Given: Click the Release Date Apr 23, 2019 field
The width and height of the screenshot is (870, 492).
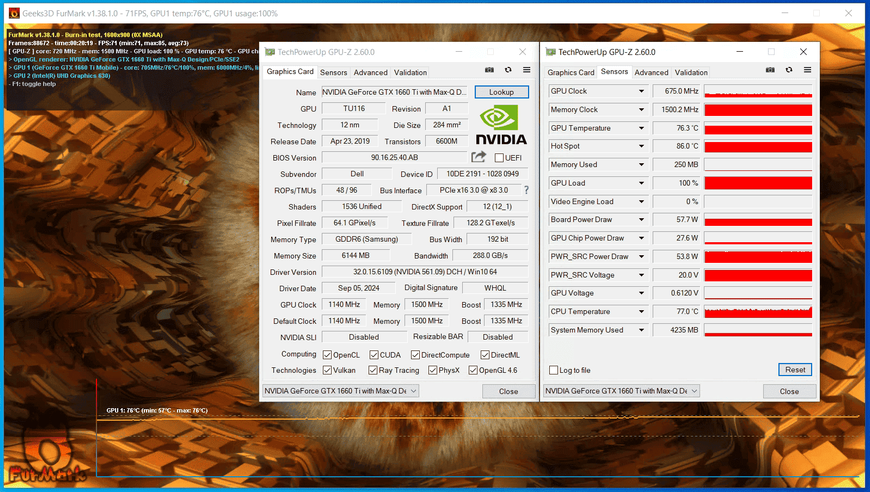Looking at the screenshot, I should click(350, 141).
